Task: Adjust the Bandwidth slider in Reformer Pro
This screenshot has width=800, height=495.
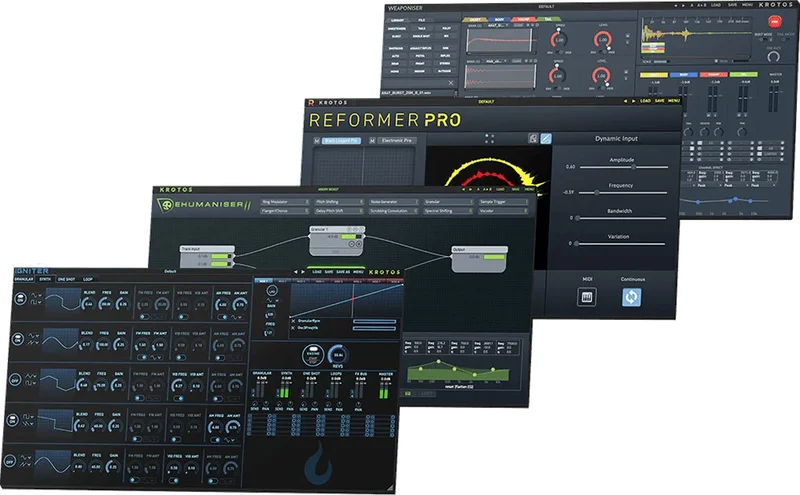Action: coord(621,218)
